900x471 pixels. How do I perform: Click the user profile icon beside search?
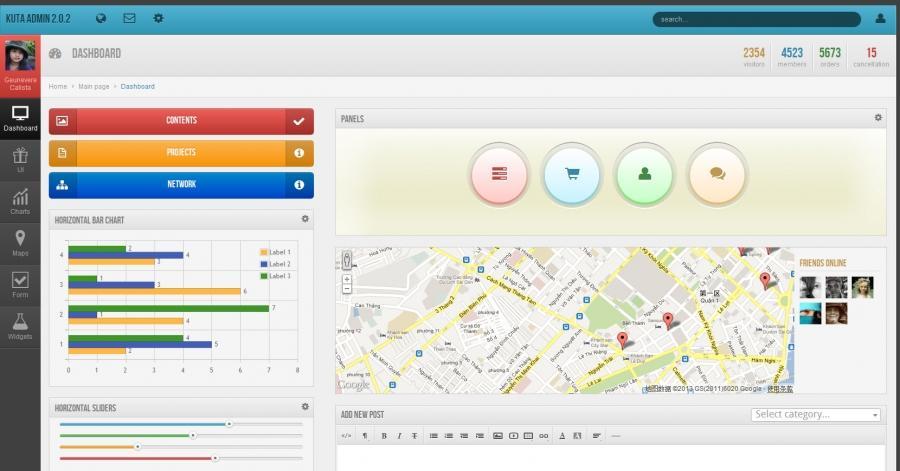coord(880,18)
